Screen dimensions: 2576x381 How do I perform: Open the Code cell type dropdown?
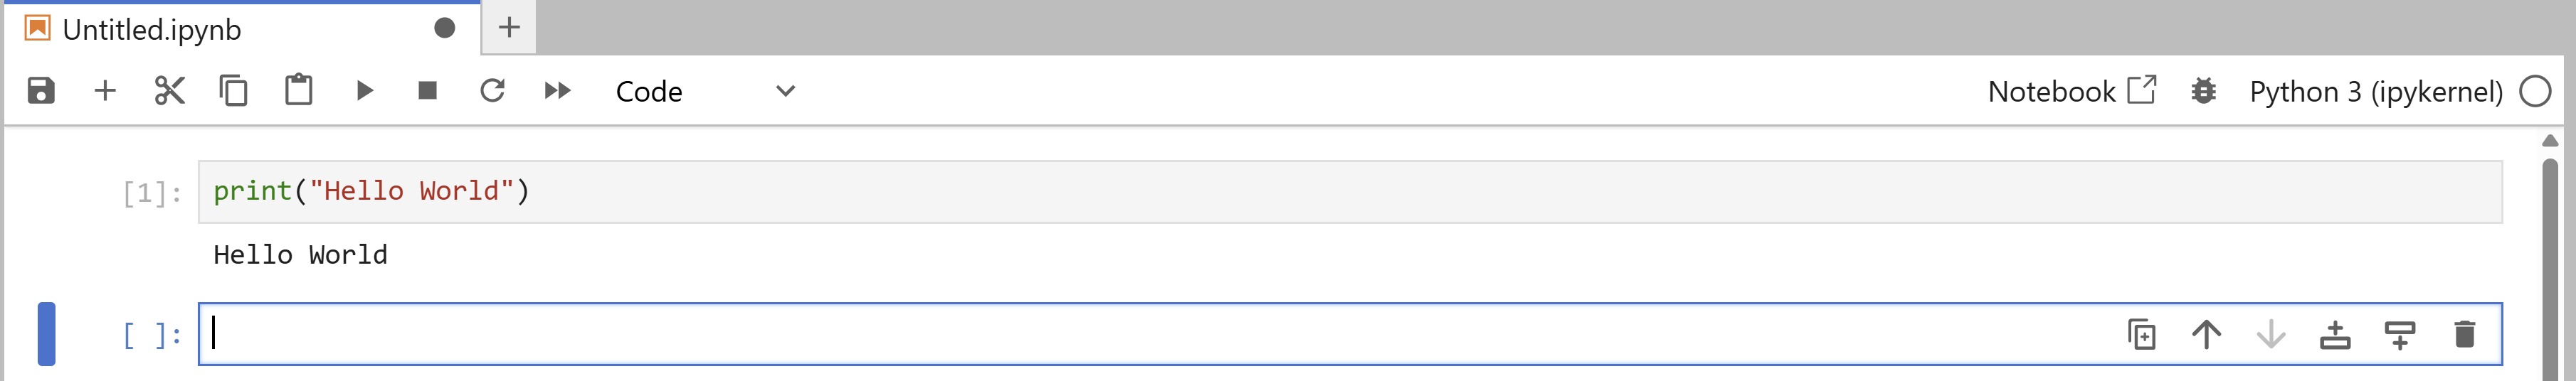(x=705, y=91)
